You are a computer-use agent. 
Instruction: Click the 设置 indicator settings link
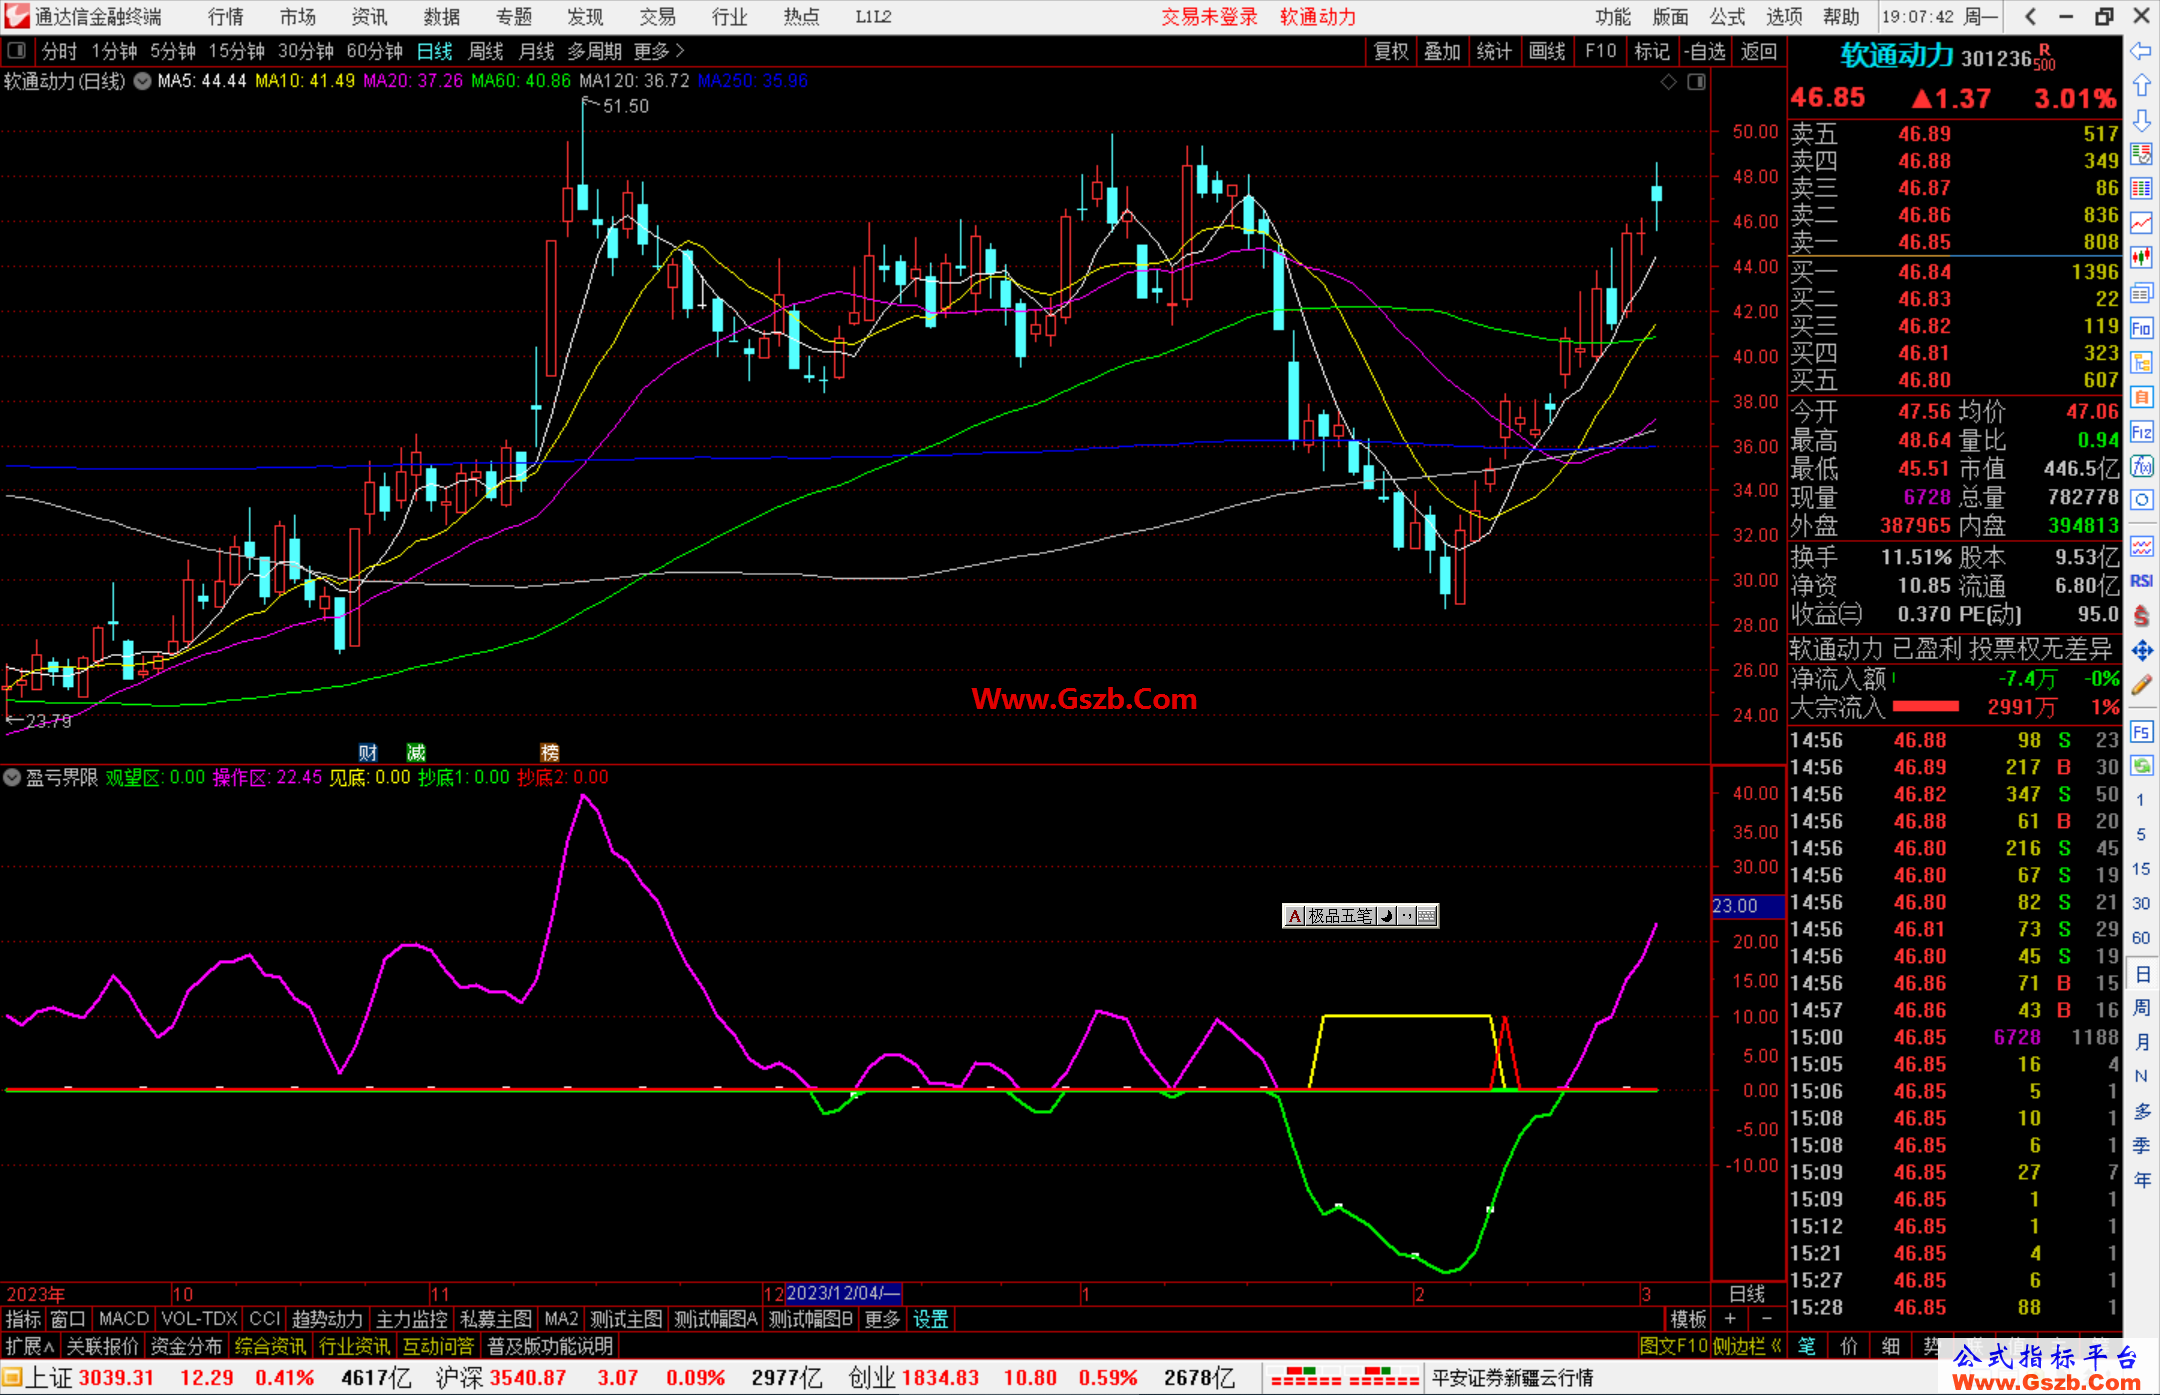(x=930, y=1319)
